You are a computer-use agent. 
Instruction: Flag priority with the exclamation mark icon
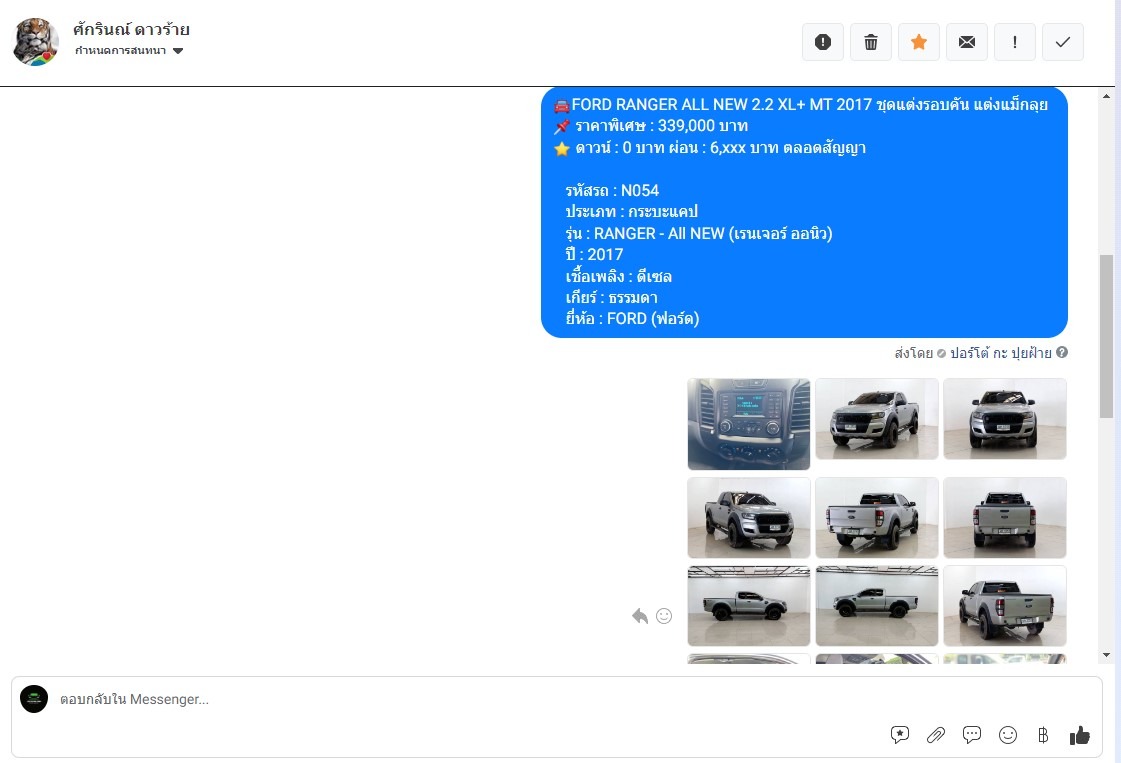pyautogui.click(x=1014, y=42)
